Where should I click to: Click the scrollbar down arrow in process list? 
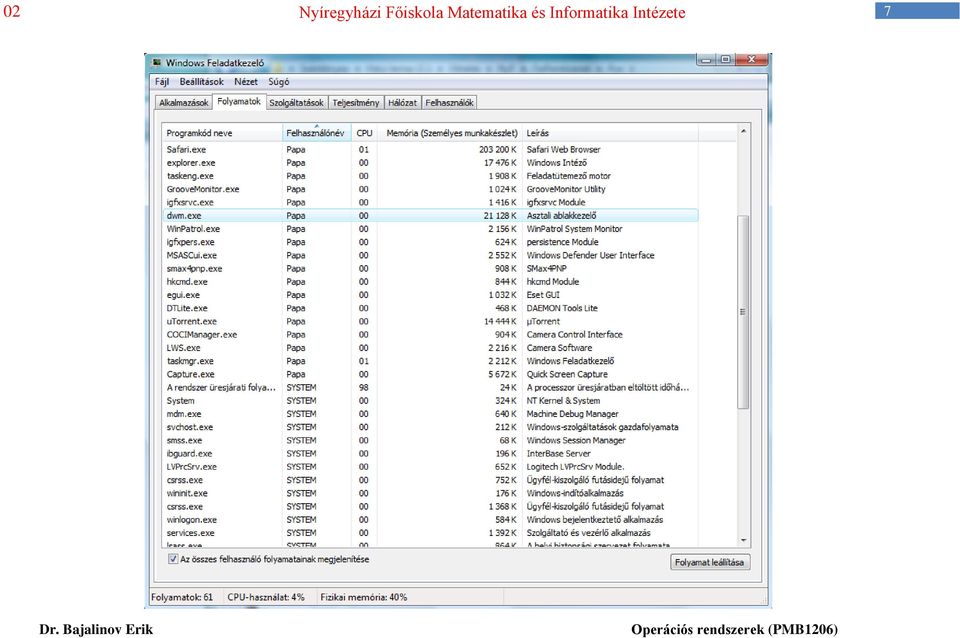click(x=743, y=540)
